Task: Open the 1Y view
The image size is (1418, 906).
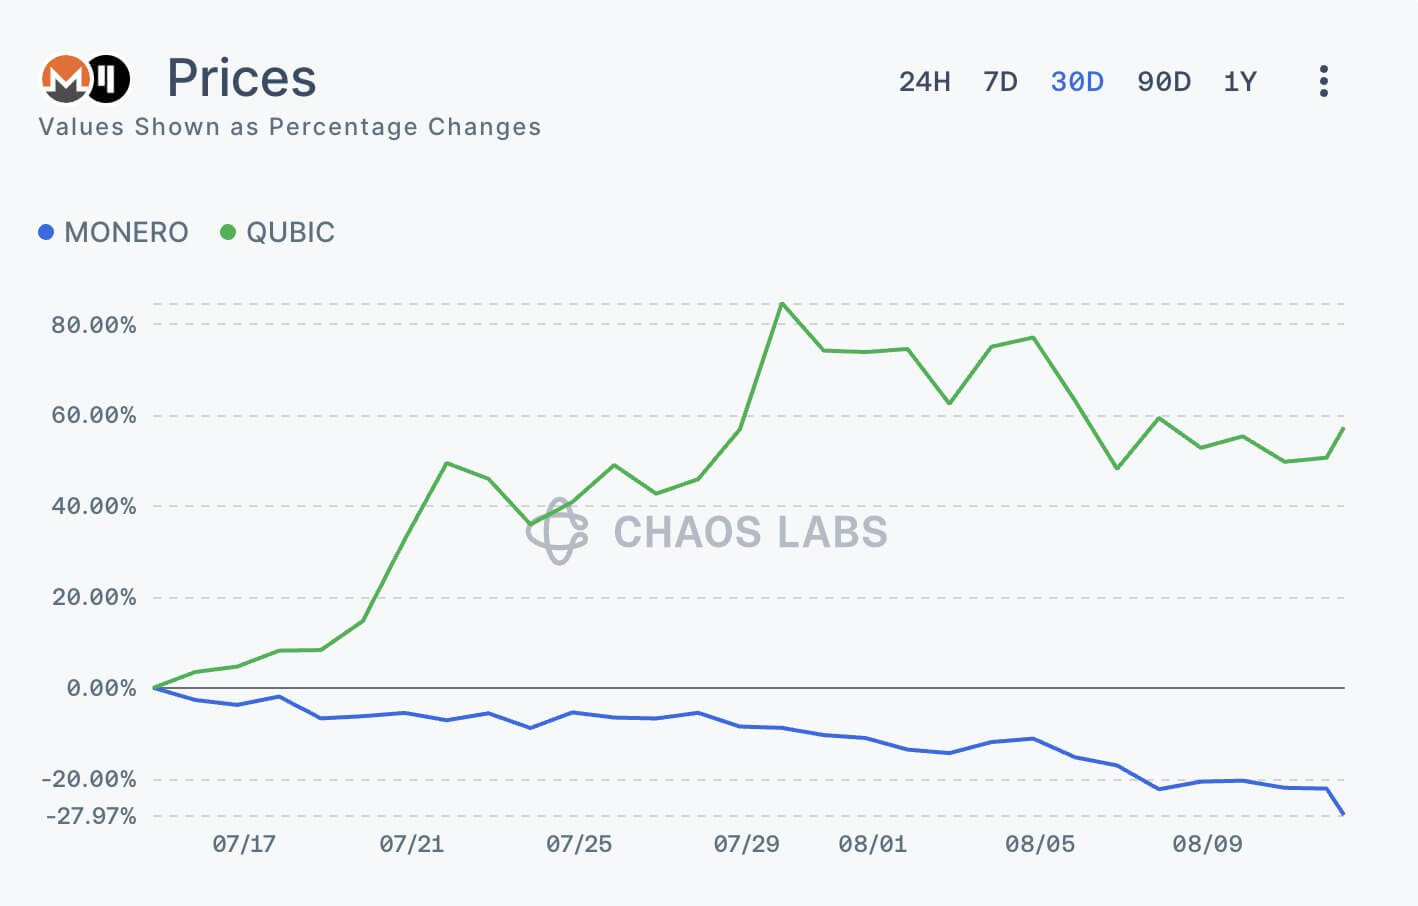Action: pos(1240,82)
